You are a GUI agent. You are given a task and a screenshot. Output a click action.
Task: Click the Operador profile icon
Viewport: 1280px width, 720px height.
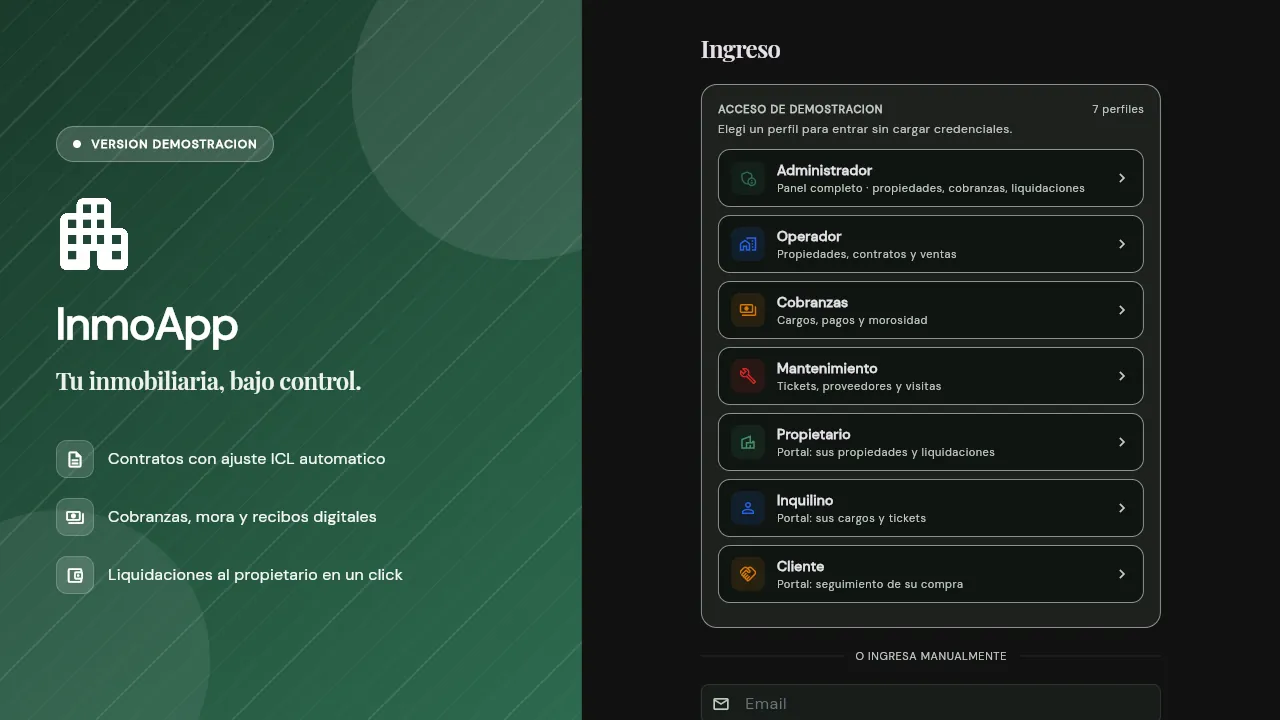click(748, 244)
